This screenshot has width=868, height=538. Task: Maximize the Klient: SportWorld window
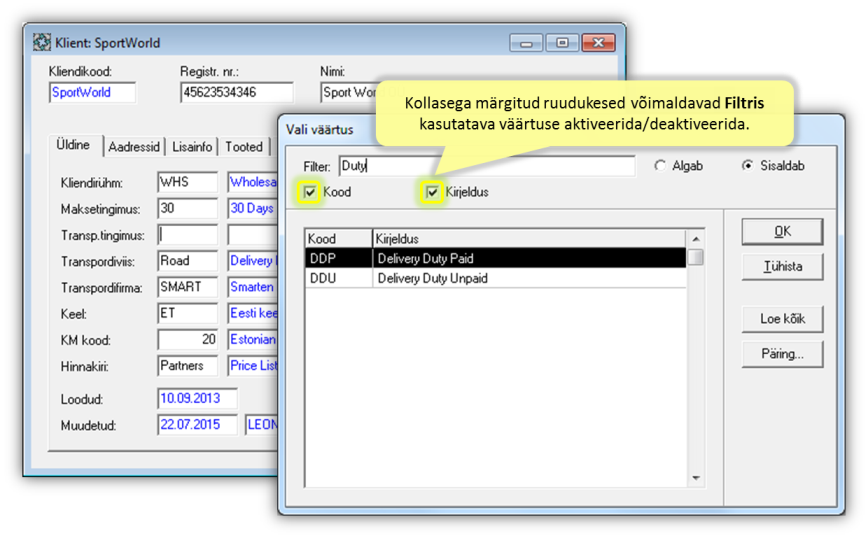point(562,43)
